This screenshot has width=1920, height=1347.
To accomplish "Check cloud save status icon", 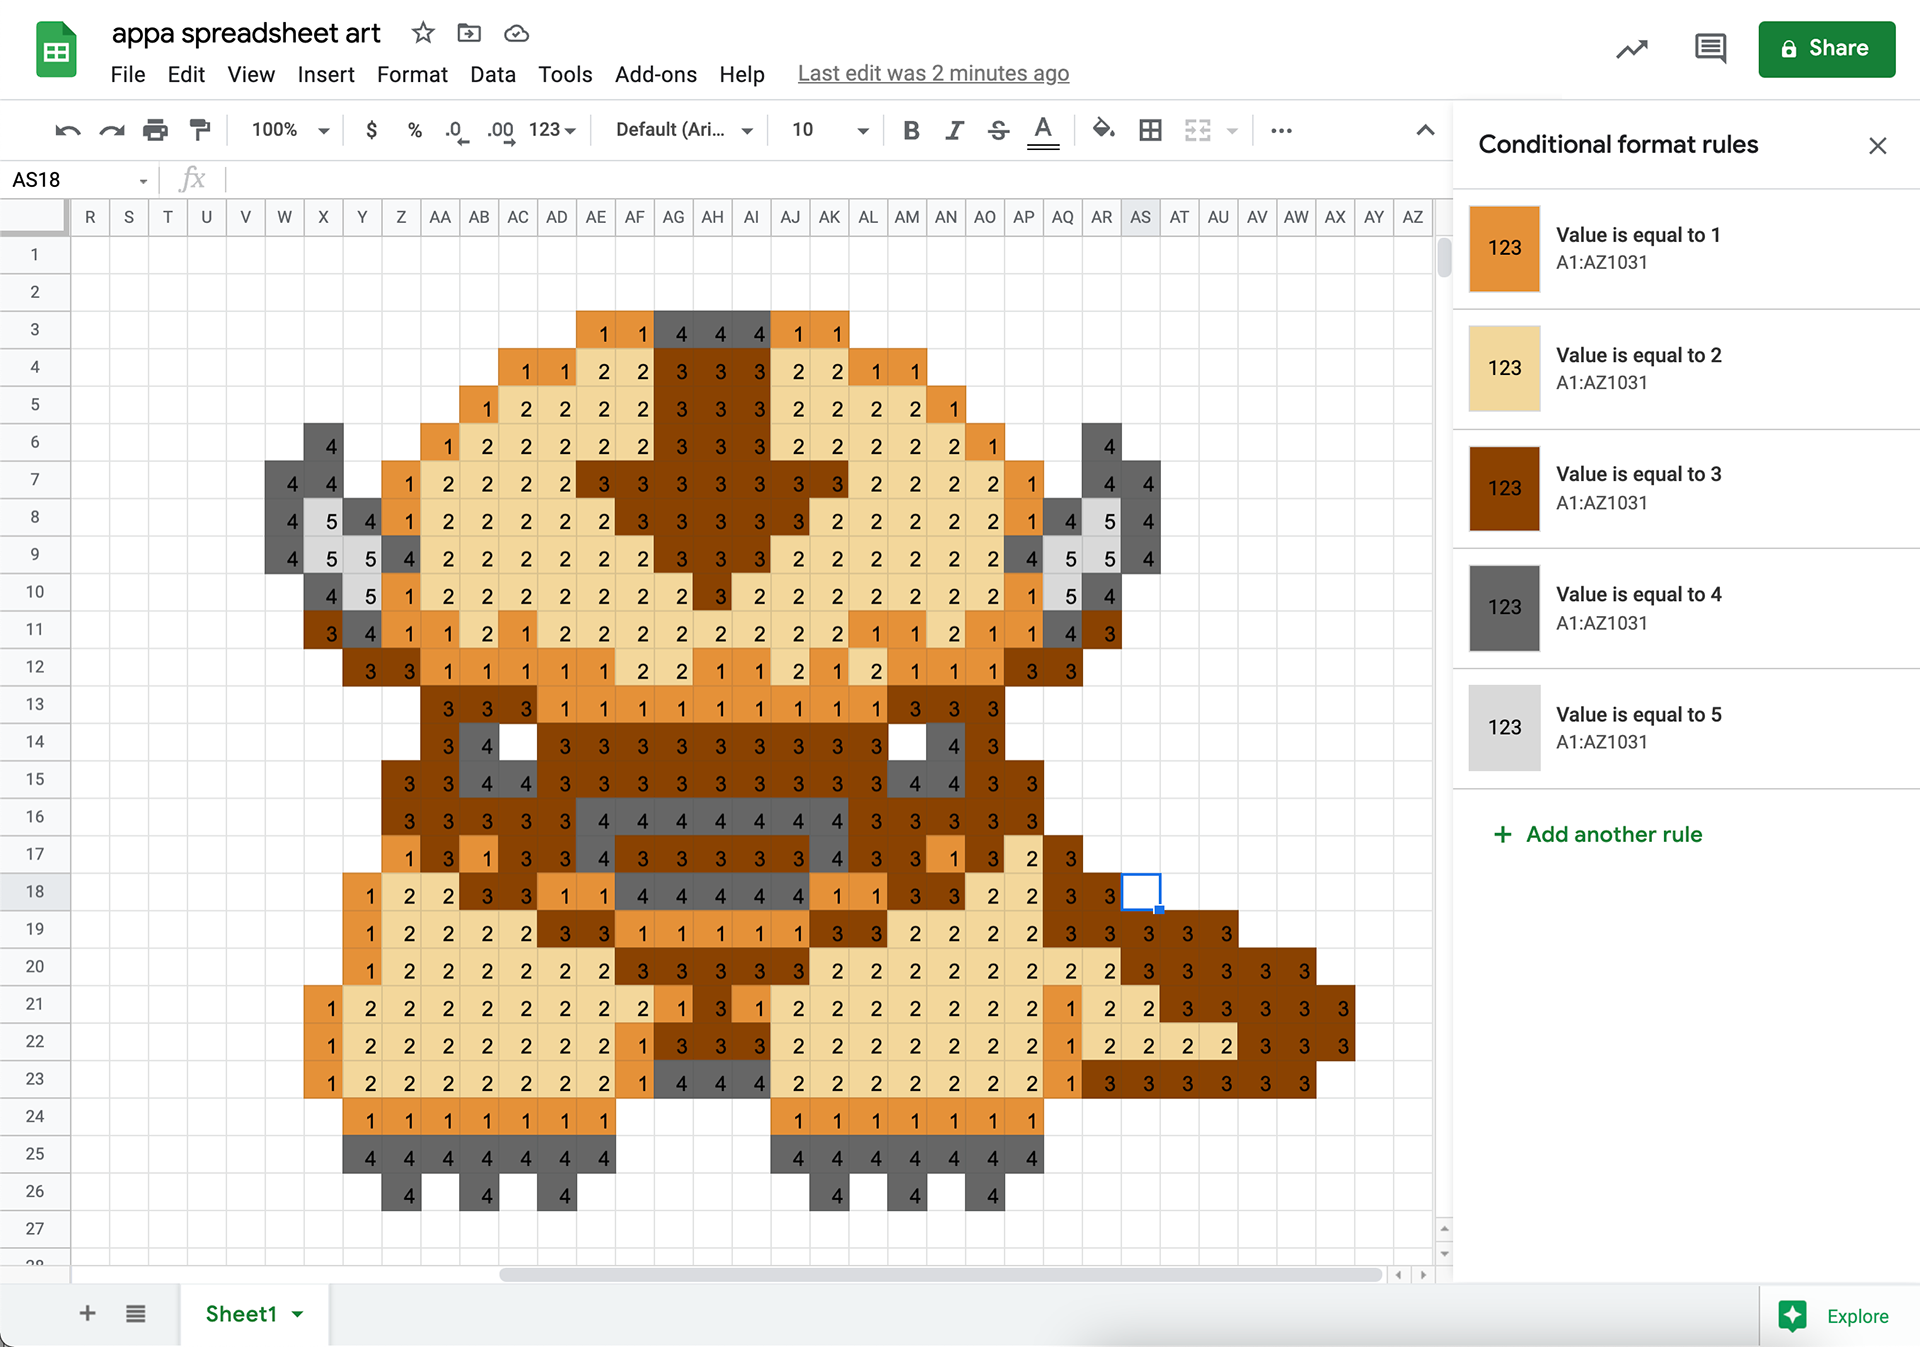I will click(516, 33).
